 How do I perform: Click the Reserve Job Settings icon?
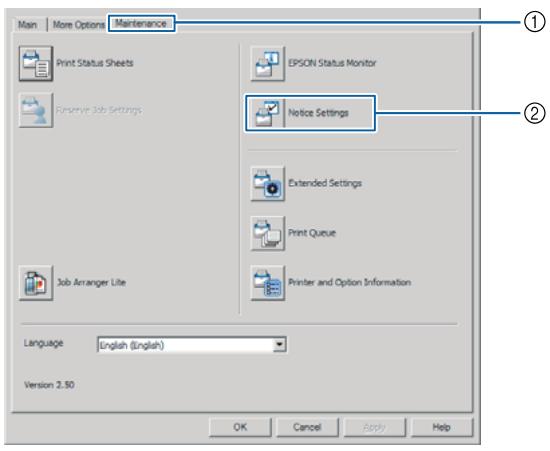coord(36,110)
